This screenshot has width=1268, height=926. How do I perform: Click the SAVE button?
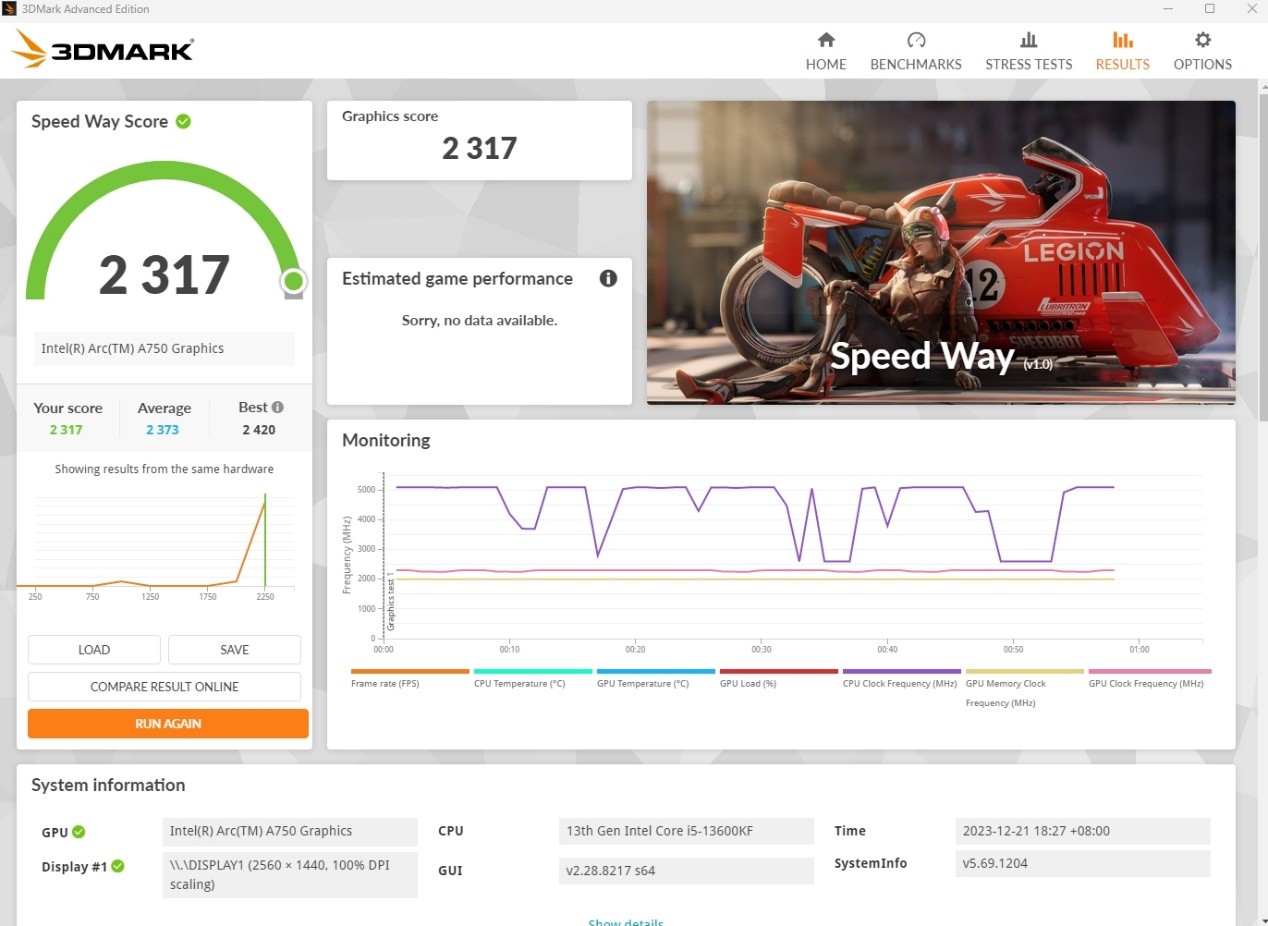[234, 649]
